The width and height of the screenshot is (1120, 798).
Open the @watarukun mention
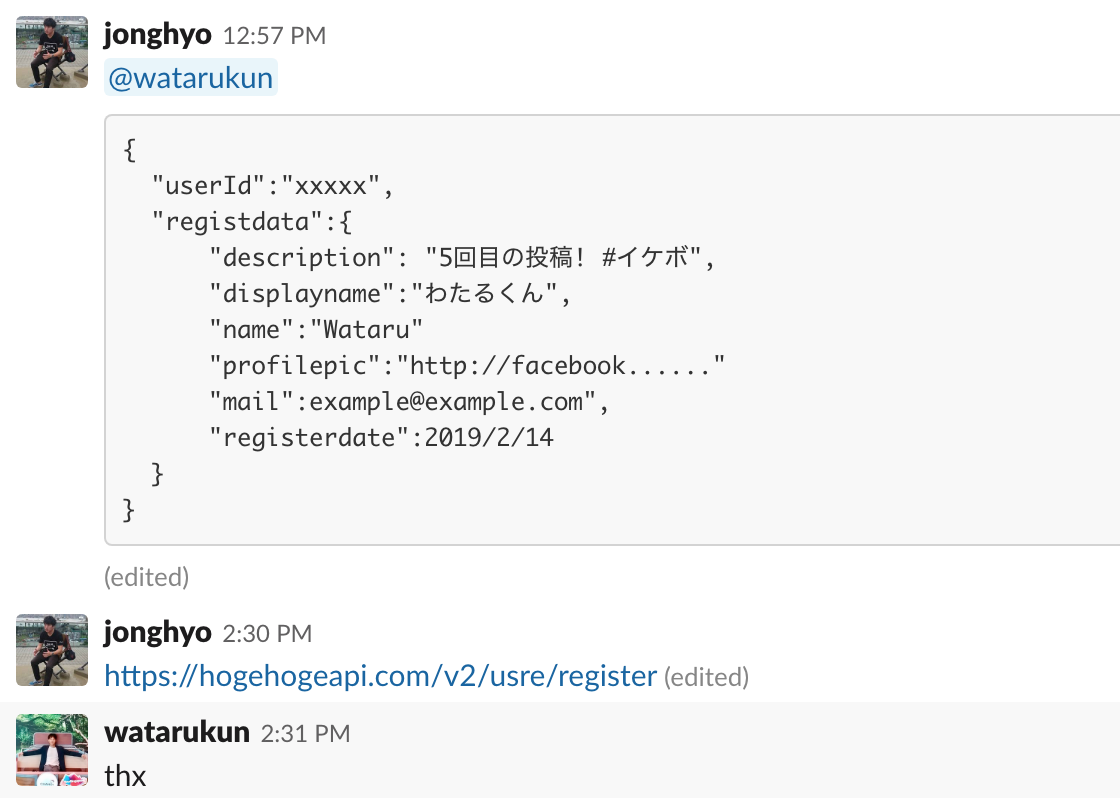pos(190,76)
